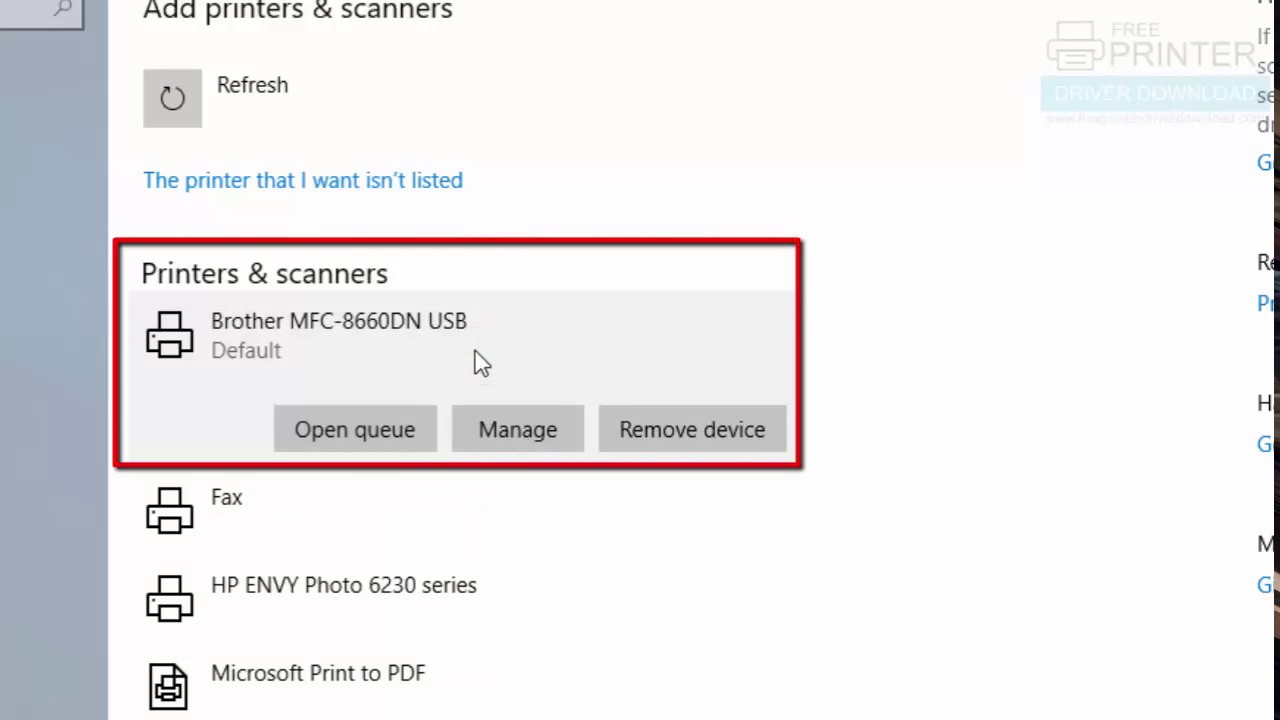The height and width of the screenshot is (720, 1280).
Task: Open "The printer that I want isn't listed"
Action: pyautogui.click(x=302, y=180)
